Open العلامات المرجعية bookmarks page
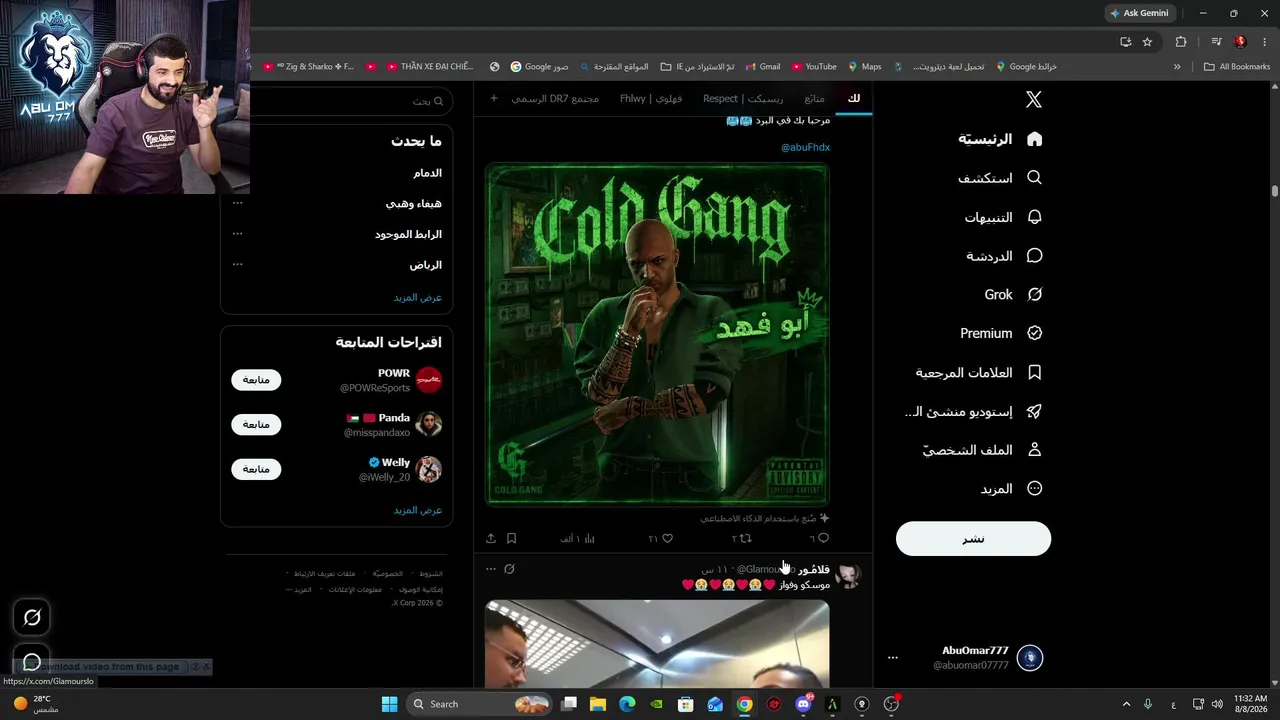This screenshot has height=720, width=1280. 979,372
